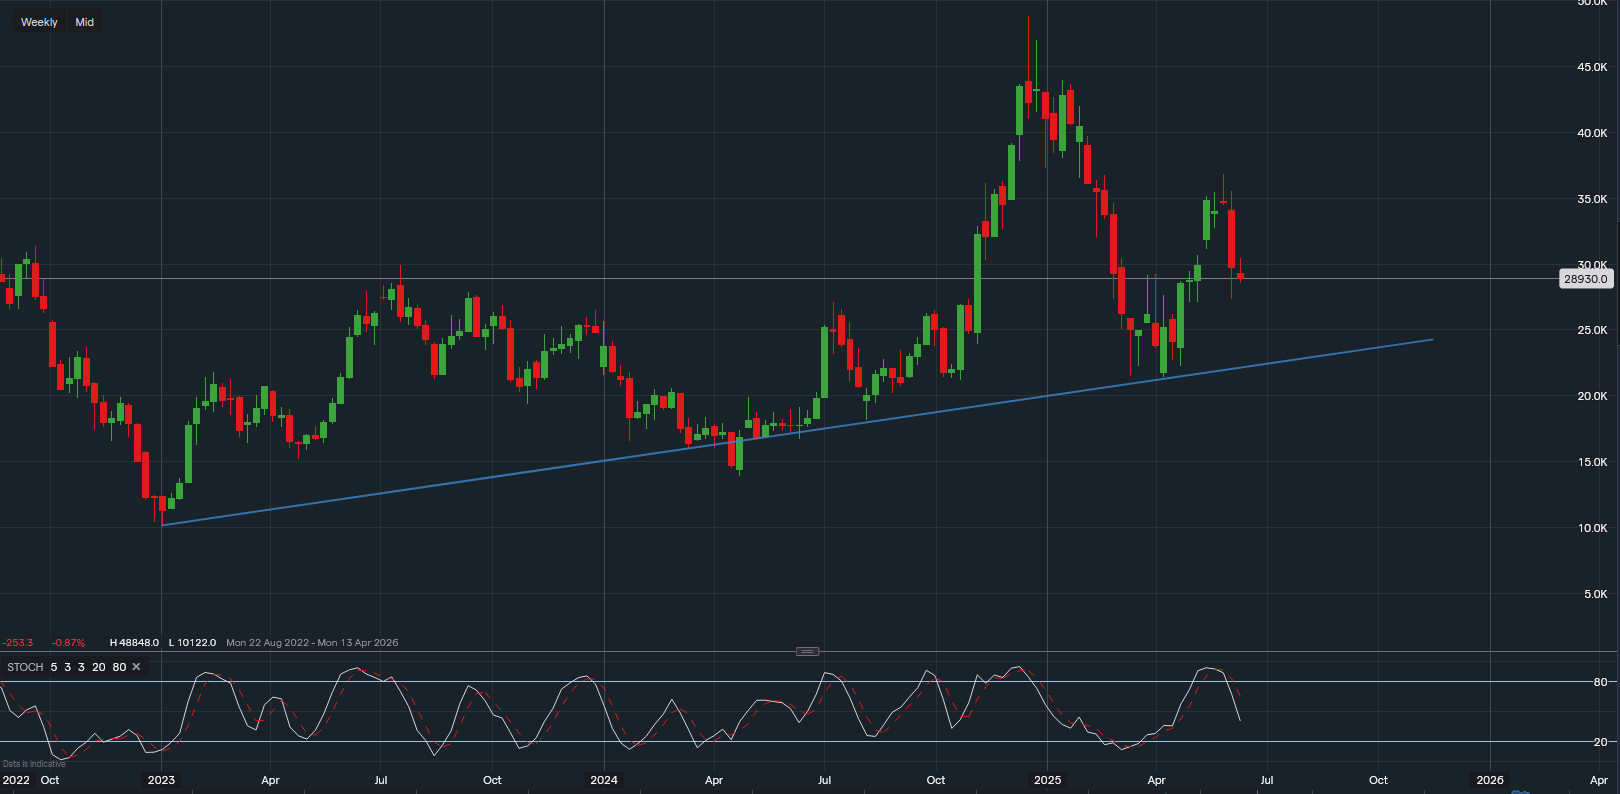Click the 2024 marker on time axis
1620x794 pixels.
click(x=604, y=780)
